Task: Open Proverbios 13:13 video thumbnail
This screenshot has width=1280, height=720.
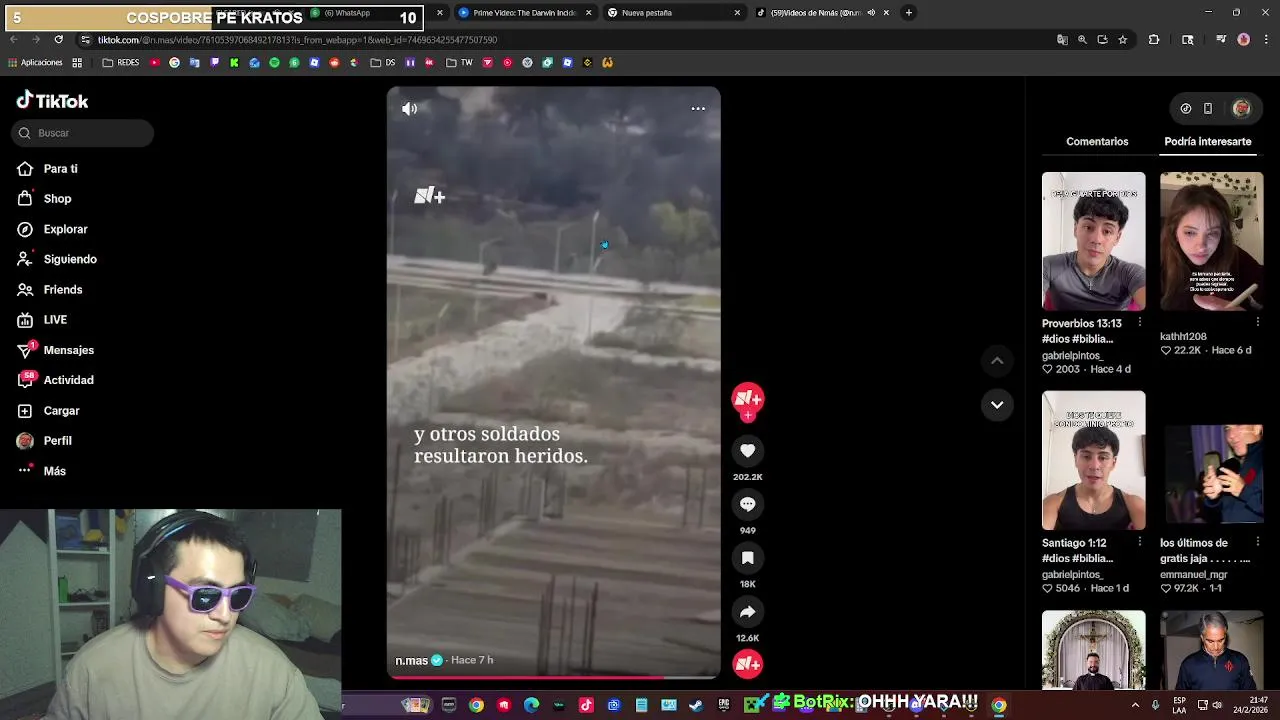Action: point(1093,241)
